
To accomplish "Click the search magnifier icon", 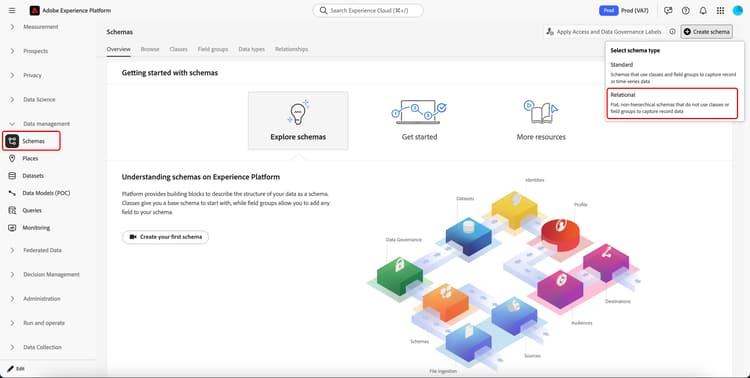I will pyautogui.click(x=323, y=11).
